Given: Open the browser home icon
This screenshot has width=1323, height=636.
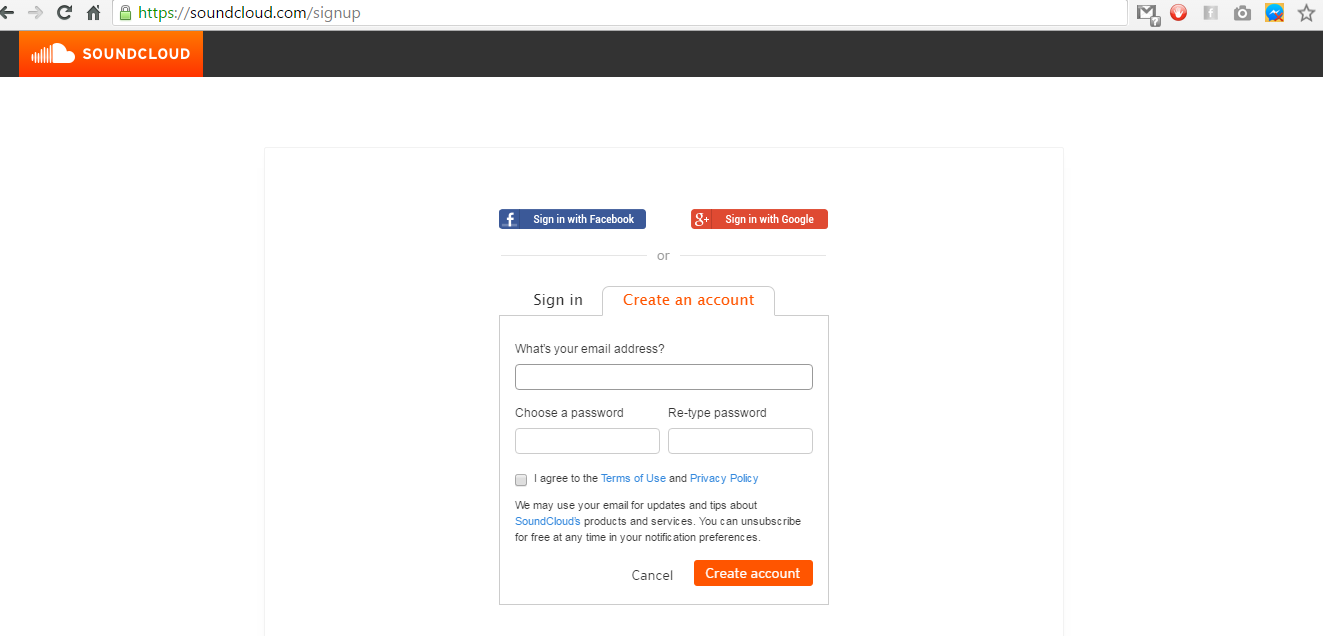Looking at the screenshot, I should [94, 13].
